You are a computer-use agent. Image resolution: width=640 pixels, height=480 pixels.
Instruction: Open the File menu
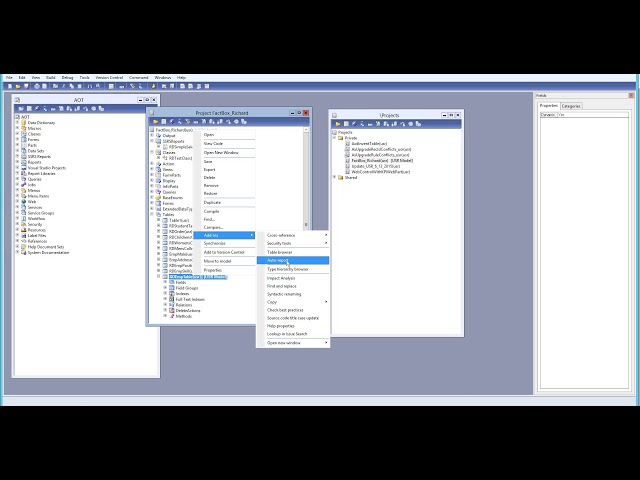click(9, 78)
